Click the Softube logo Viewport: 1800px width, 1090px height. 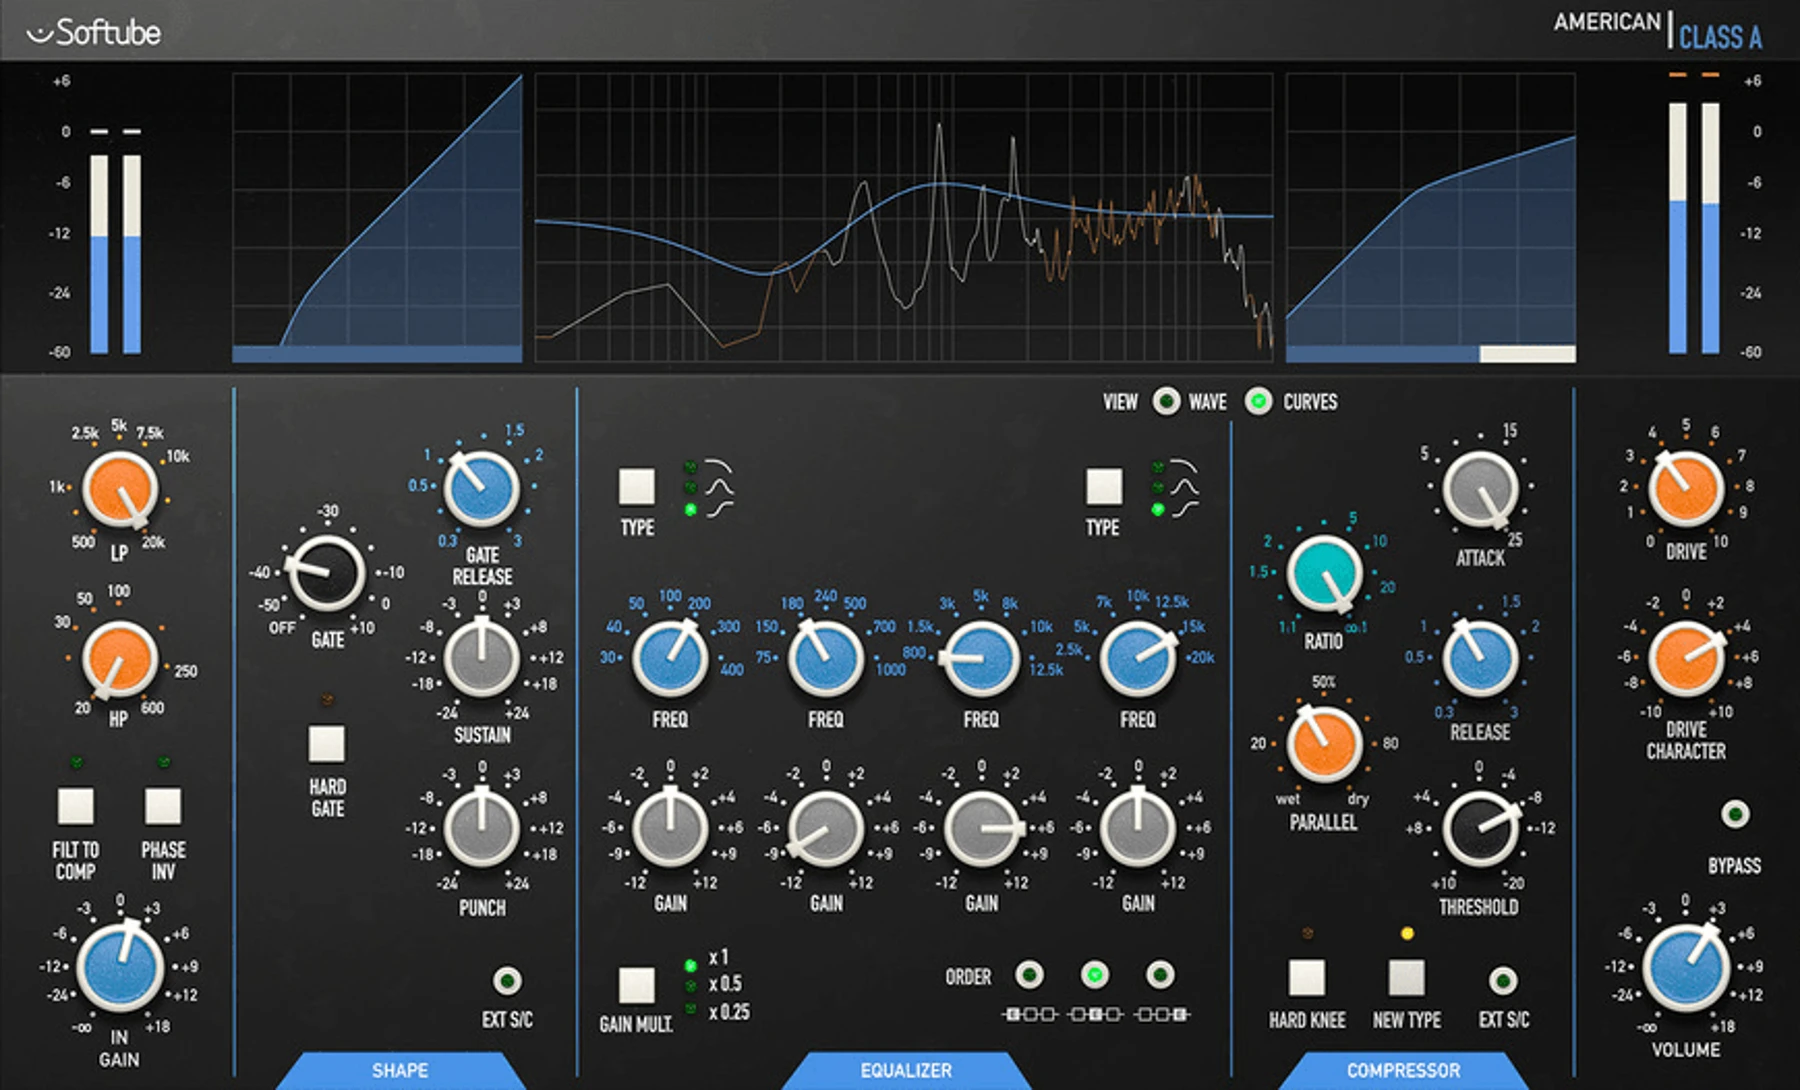[93, 32]
